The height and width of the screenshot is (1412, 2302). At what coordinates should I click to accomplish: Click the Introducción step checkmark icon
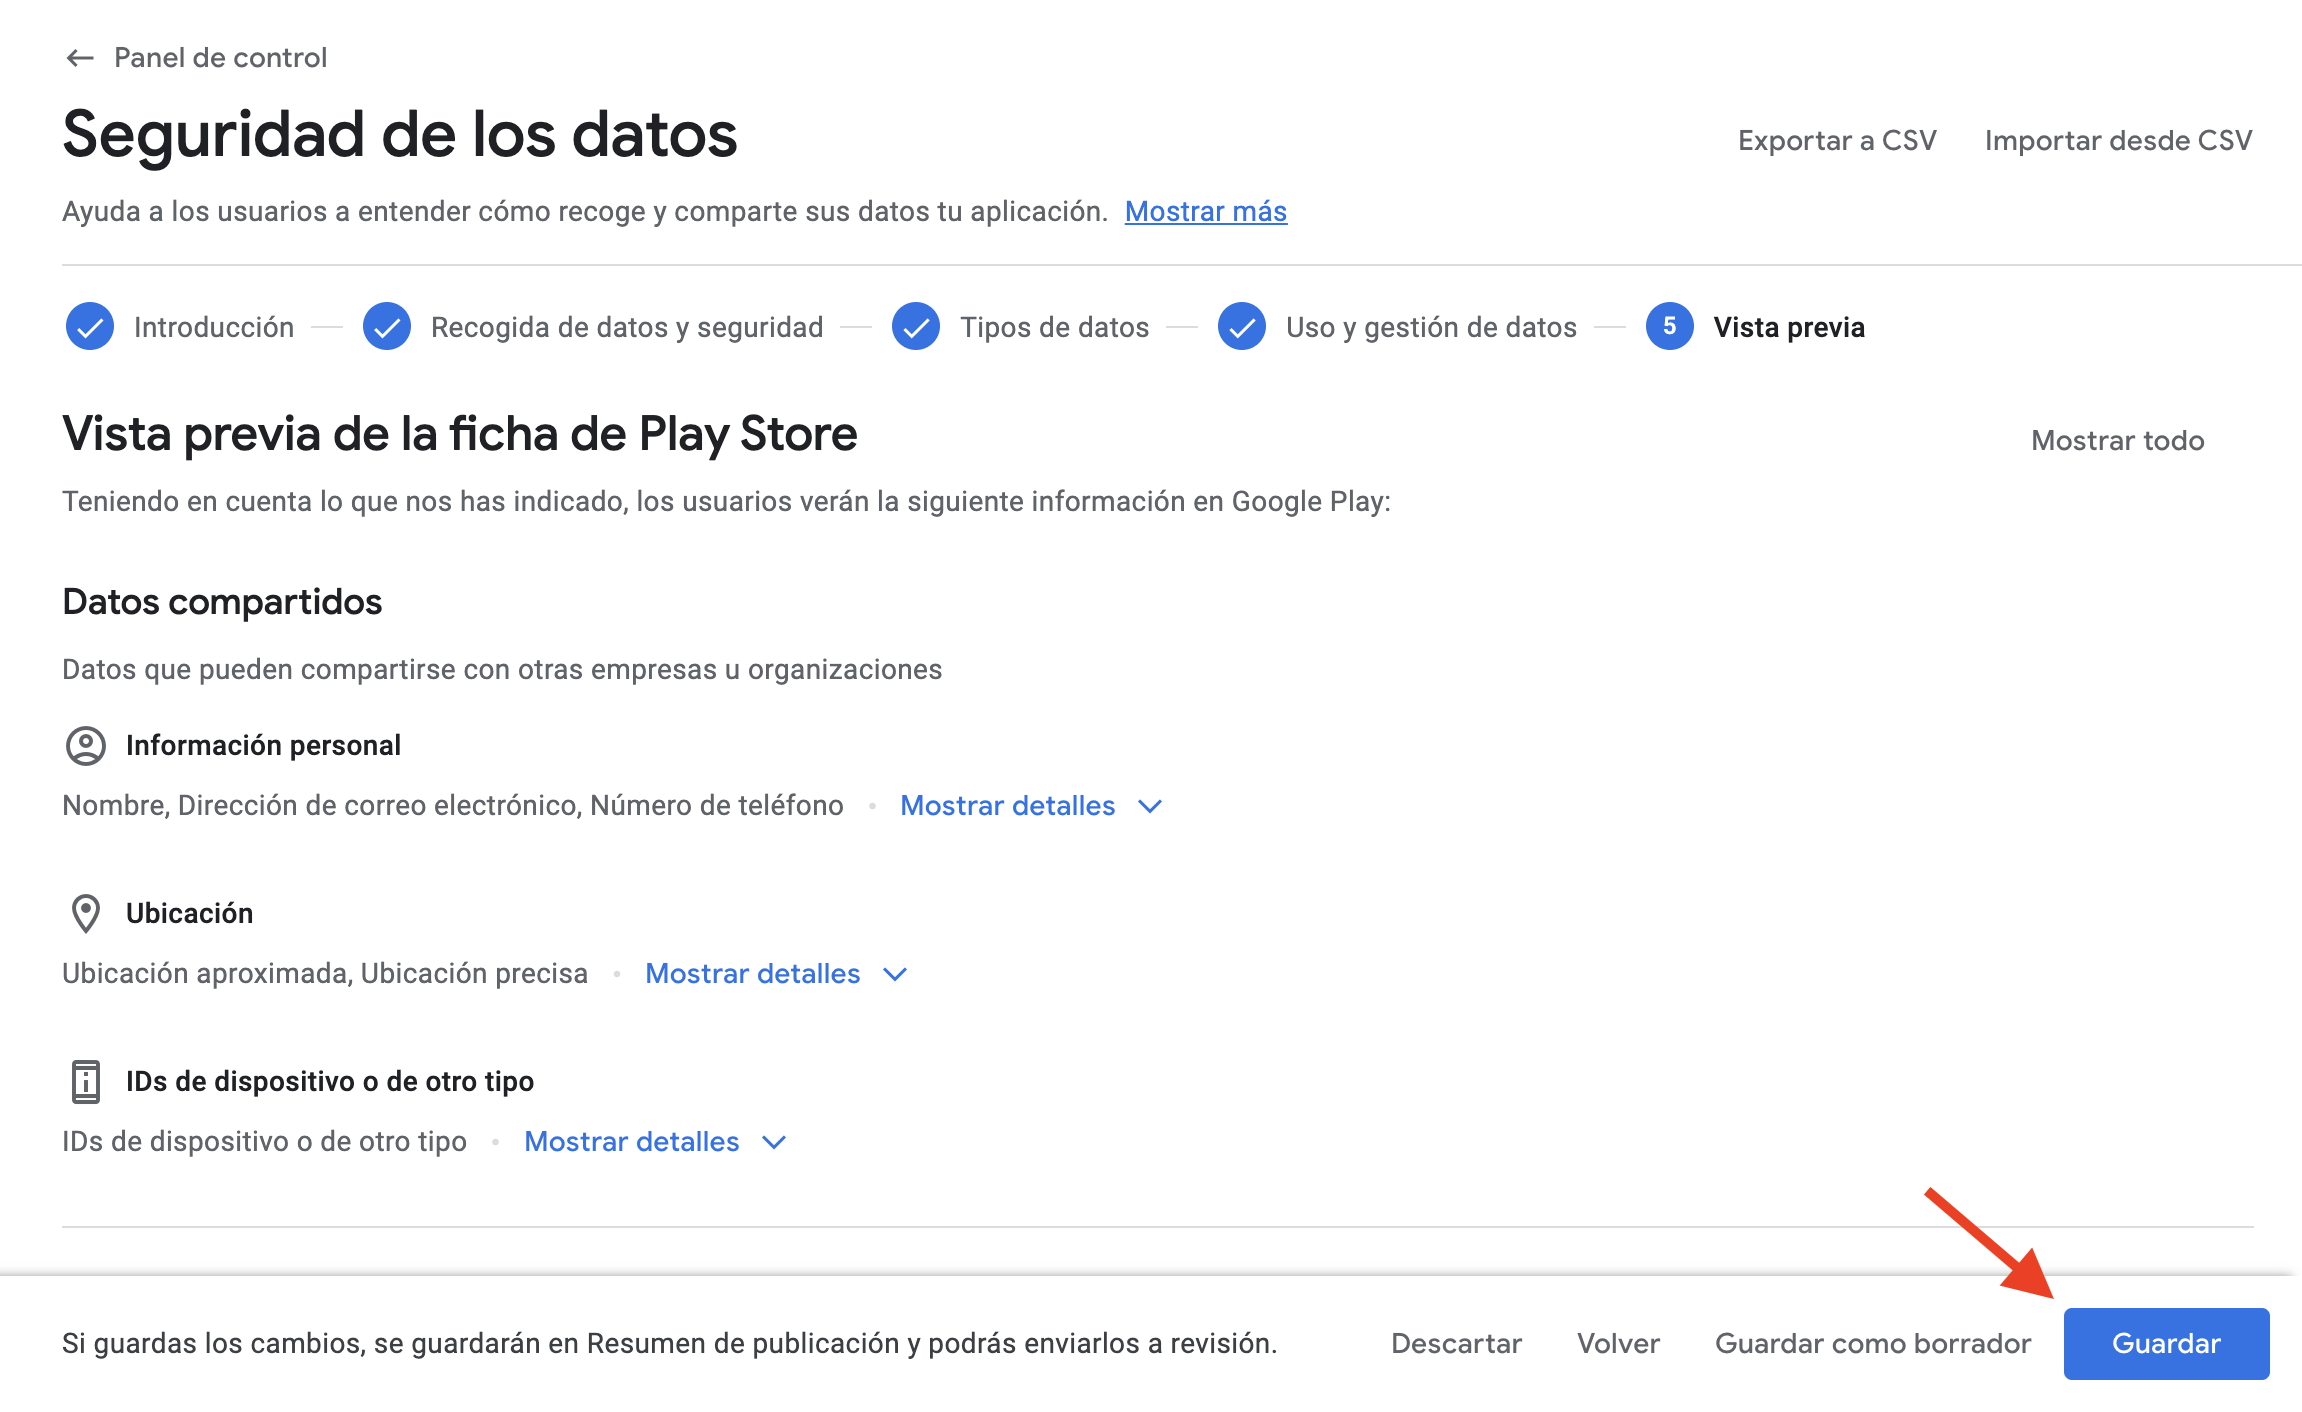[90, 326]
